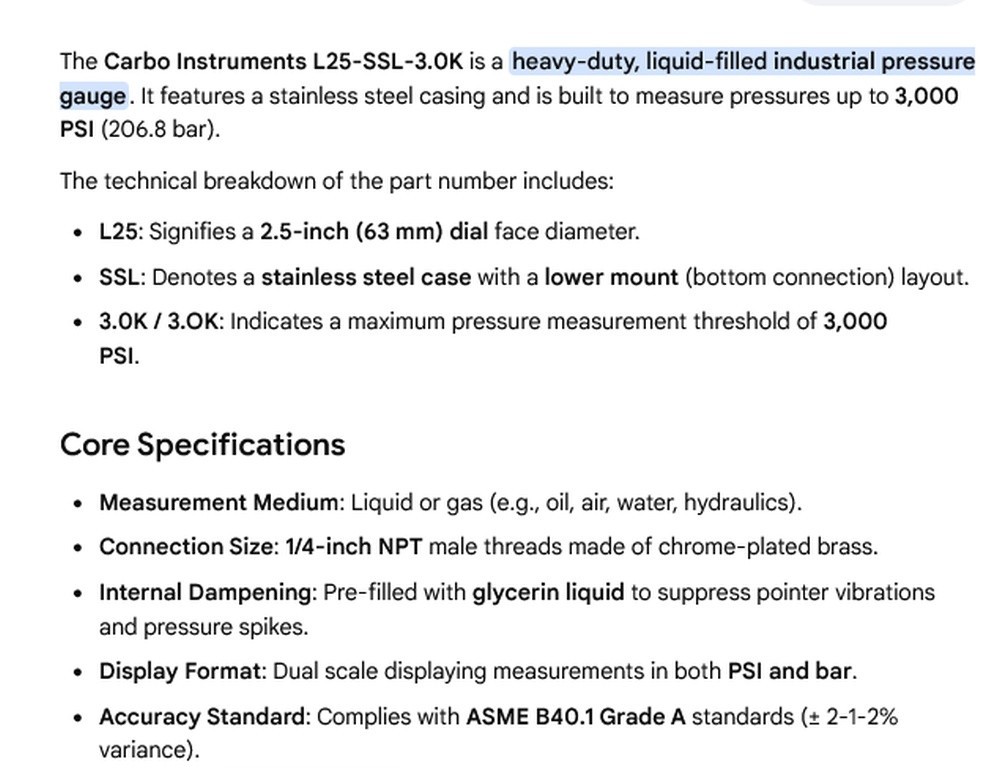Click the "(206.8 bar)" text in first paragraph
This screenshot has height=784, width=1000.
pyautogui.click(x=160, y=129)
